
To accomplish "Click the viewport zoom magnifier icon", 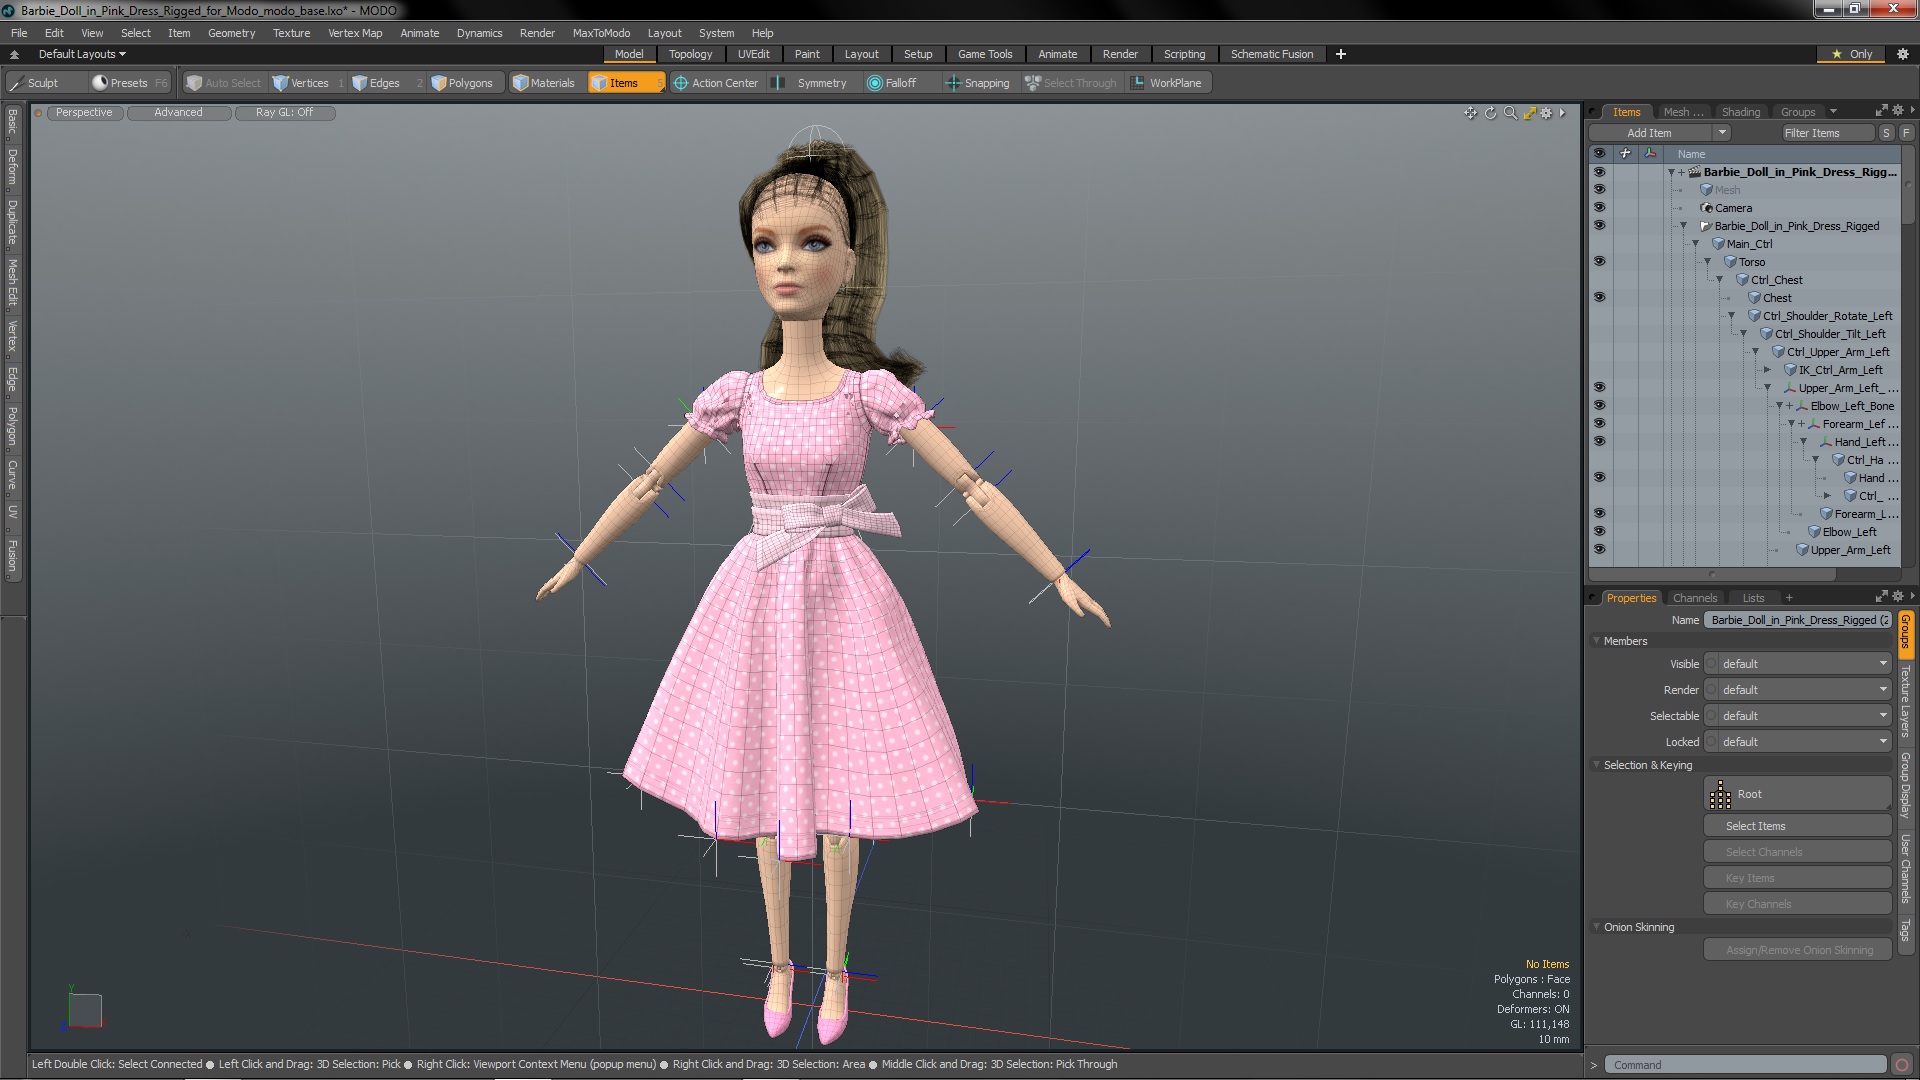I will point(1510,113).
